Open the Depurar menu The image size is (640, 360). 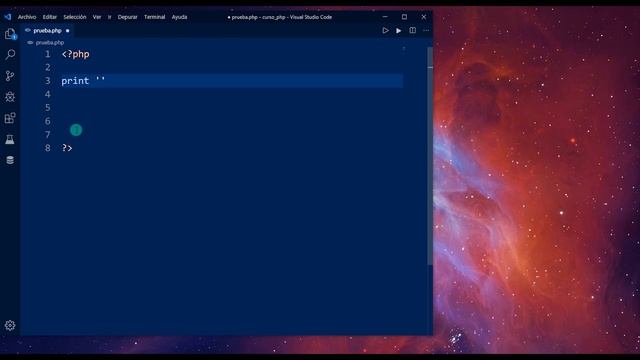(127, 17)
